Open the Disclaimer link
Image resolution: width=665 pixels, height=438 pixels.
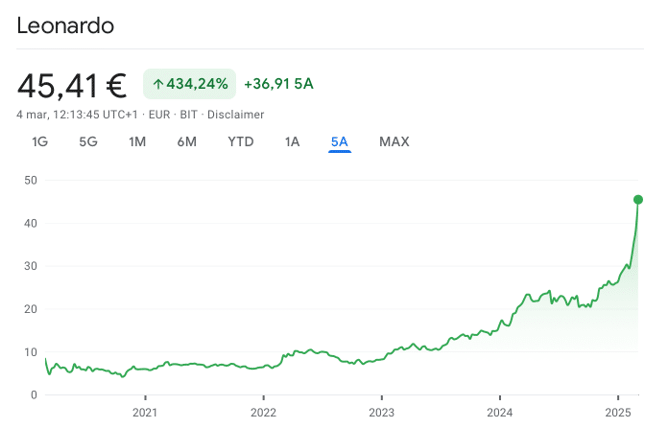(236, 115)
